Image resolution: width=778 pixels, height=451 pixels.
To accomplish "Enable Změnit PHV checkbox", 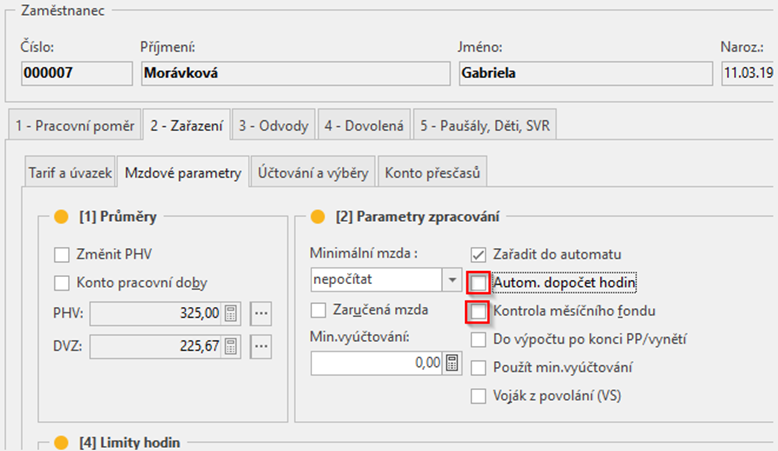I will (62, 254).
